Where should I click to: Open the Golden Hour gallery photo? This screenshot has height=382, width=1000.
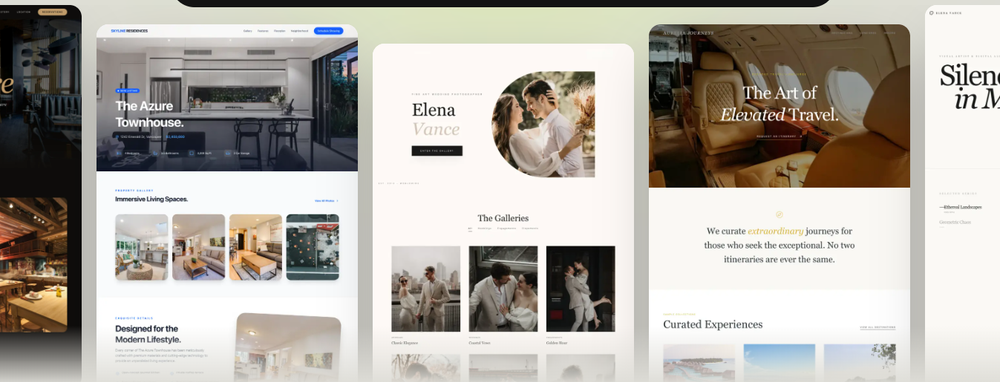click(x=580, y=289)
